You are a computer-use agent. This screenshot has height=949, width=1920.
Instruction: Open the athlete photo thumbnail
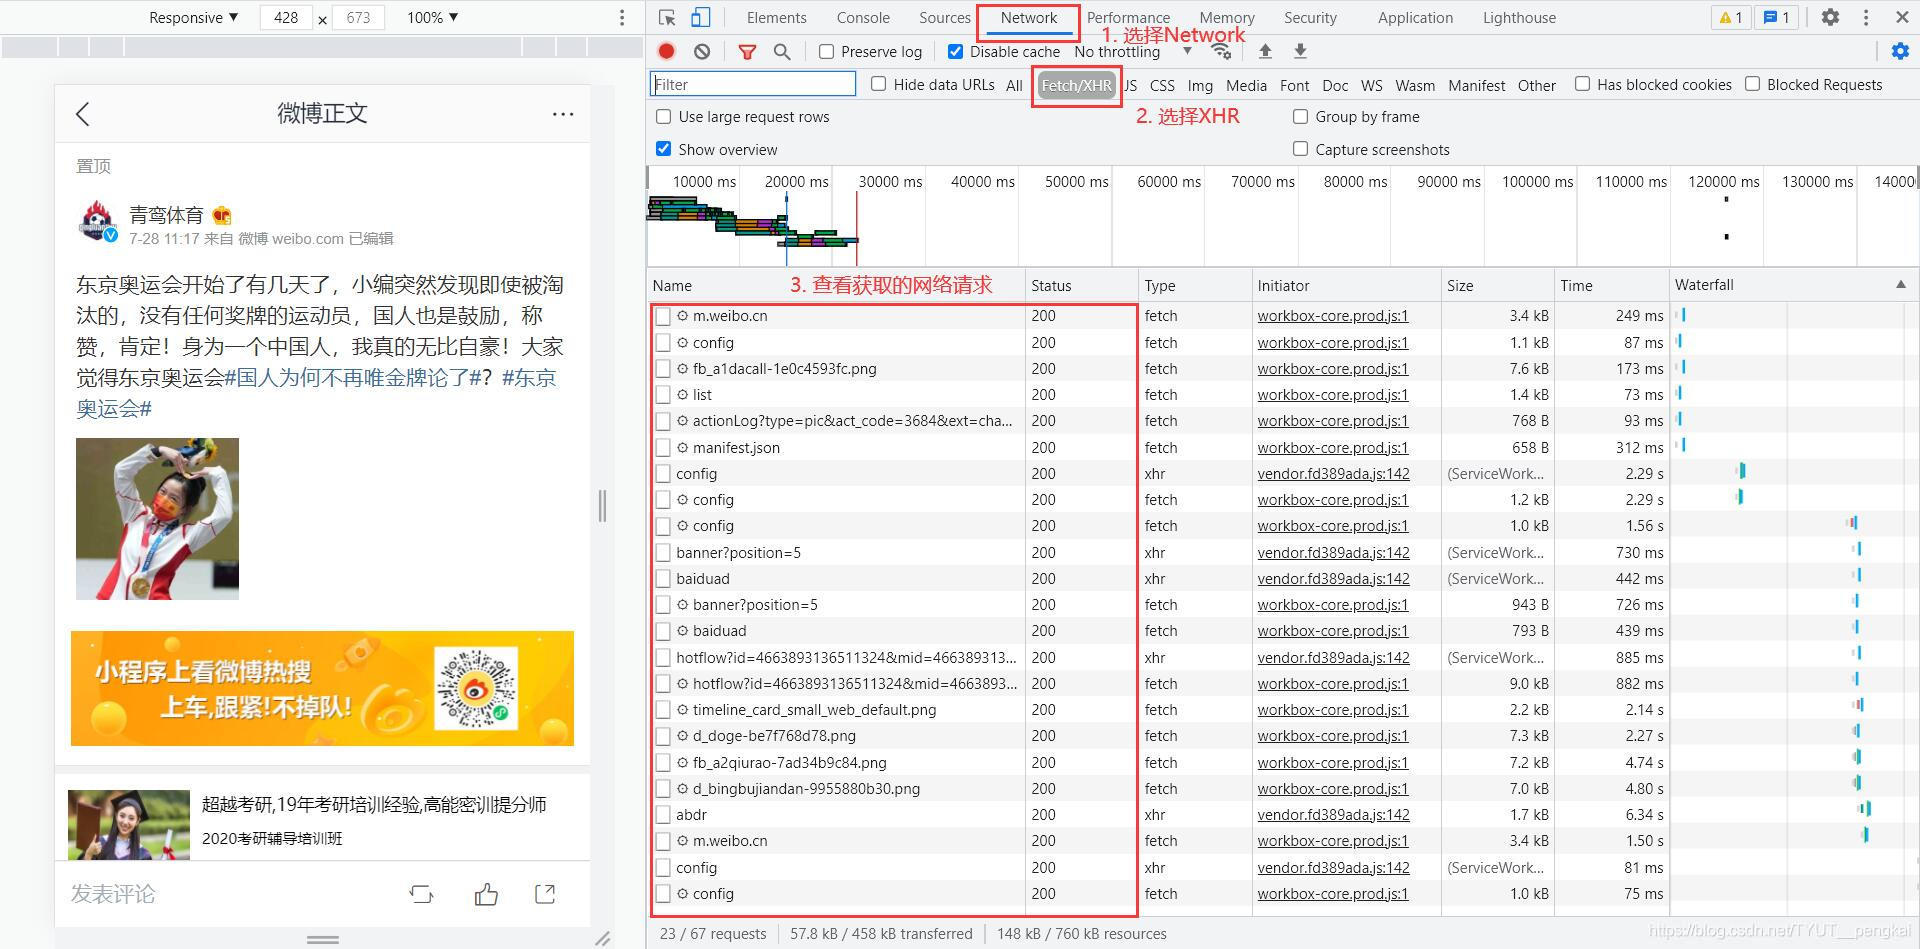coord(157,519)
